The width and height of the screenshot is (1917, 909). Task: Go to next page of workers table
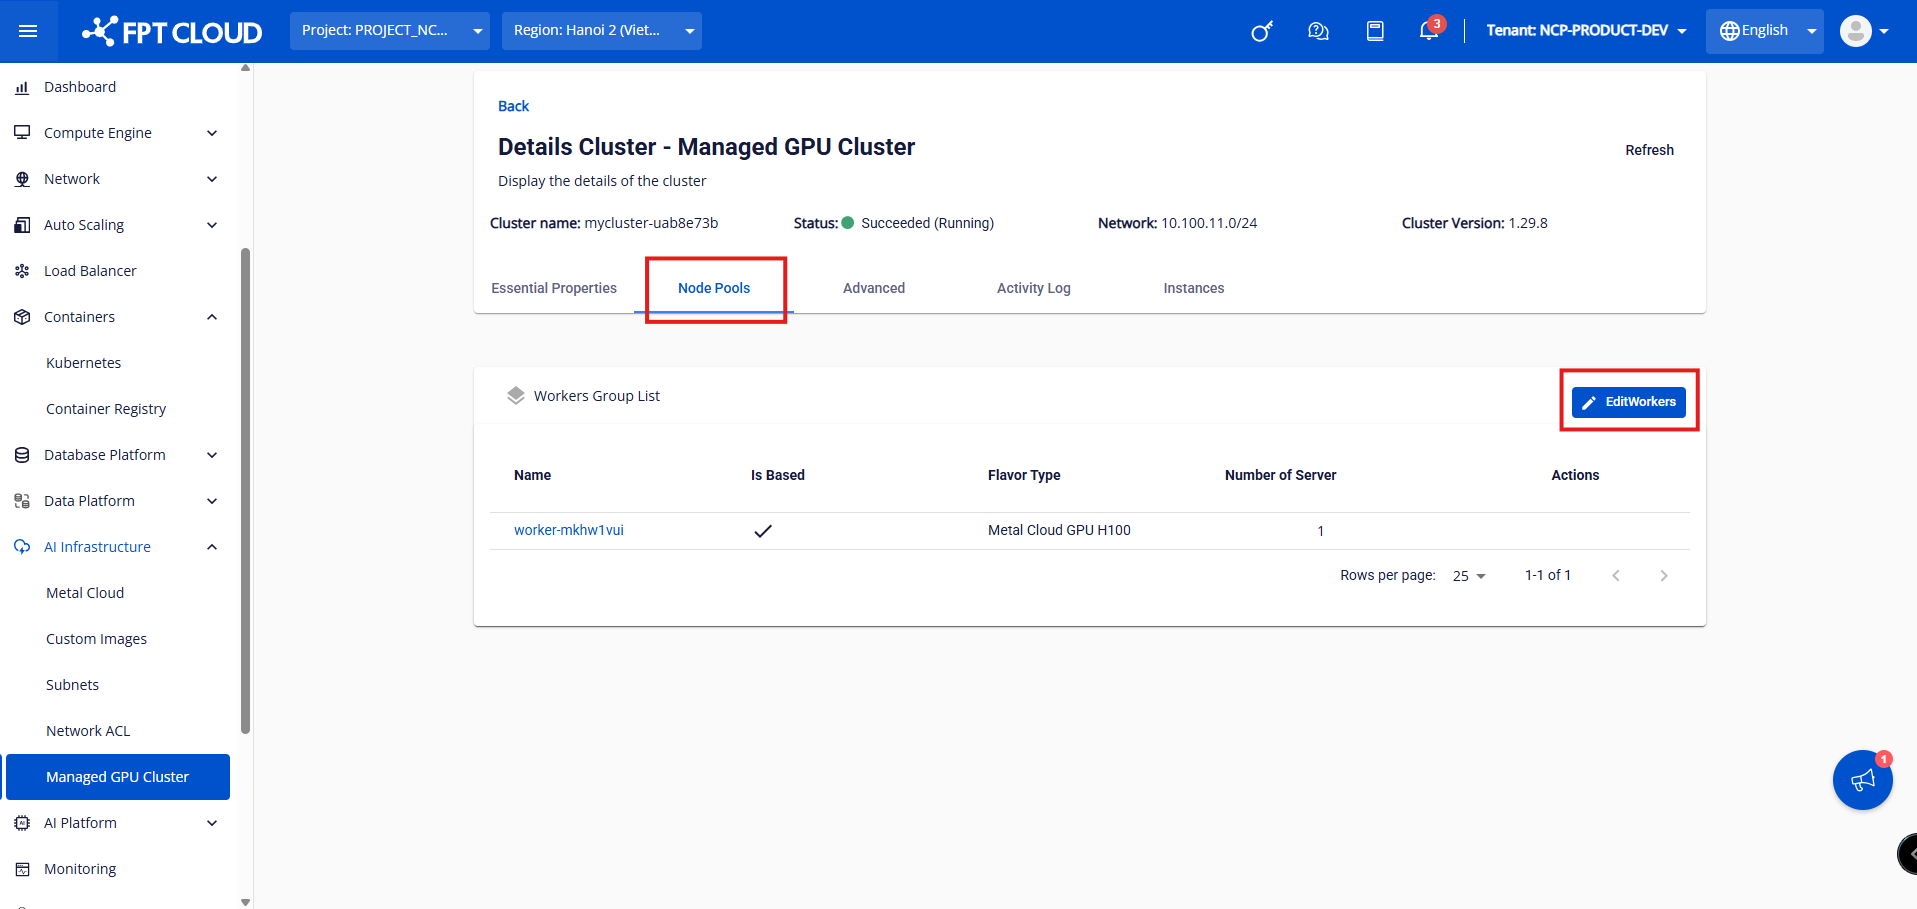(x=1664, y=576)
